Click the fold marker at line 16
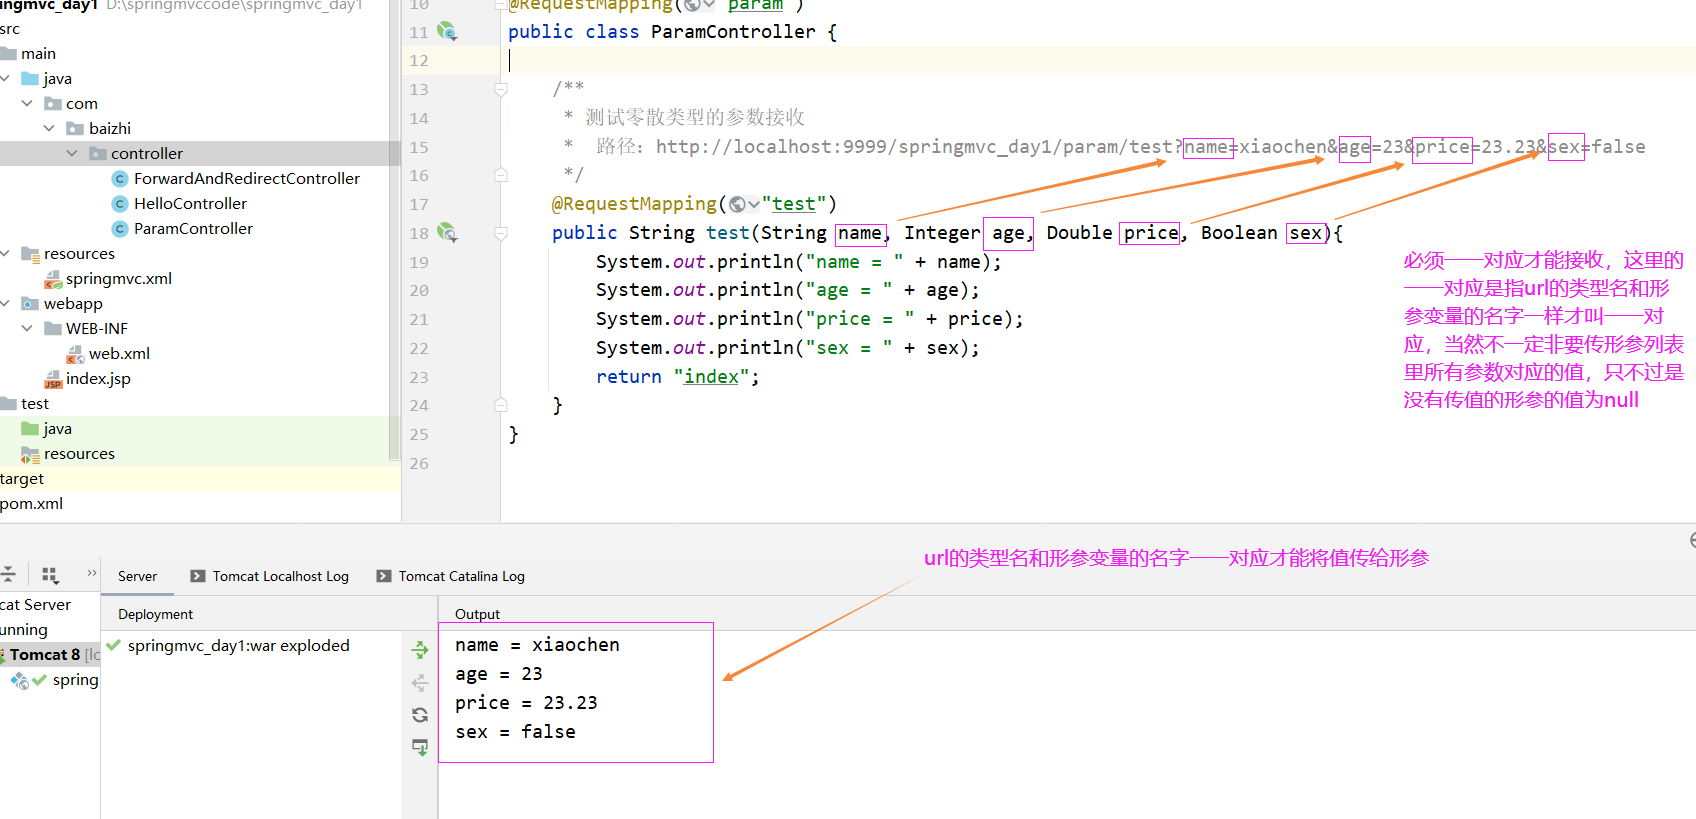 click(501, 175)
